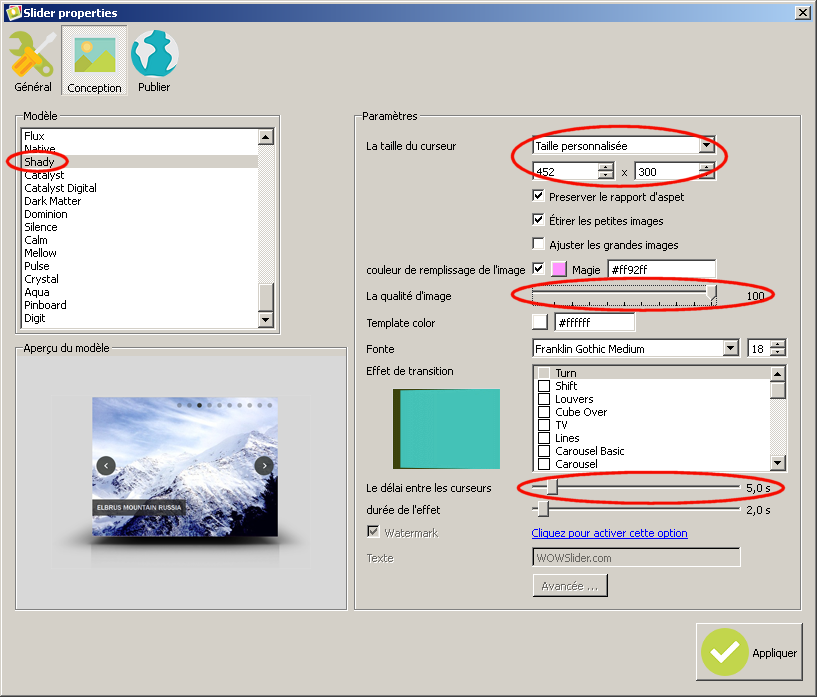Open the Franklin Gothic Medium font dropdown
Screen dimensions: 817x697
(636, 348)
